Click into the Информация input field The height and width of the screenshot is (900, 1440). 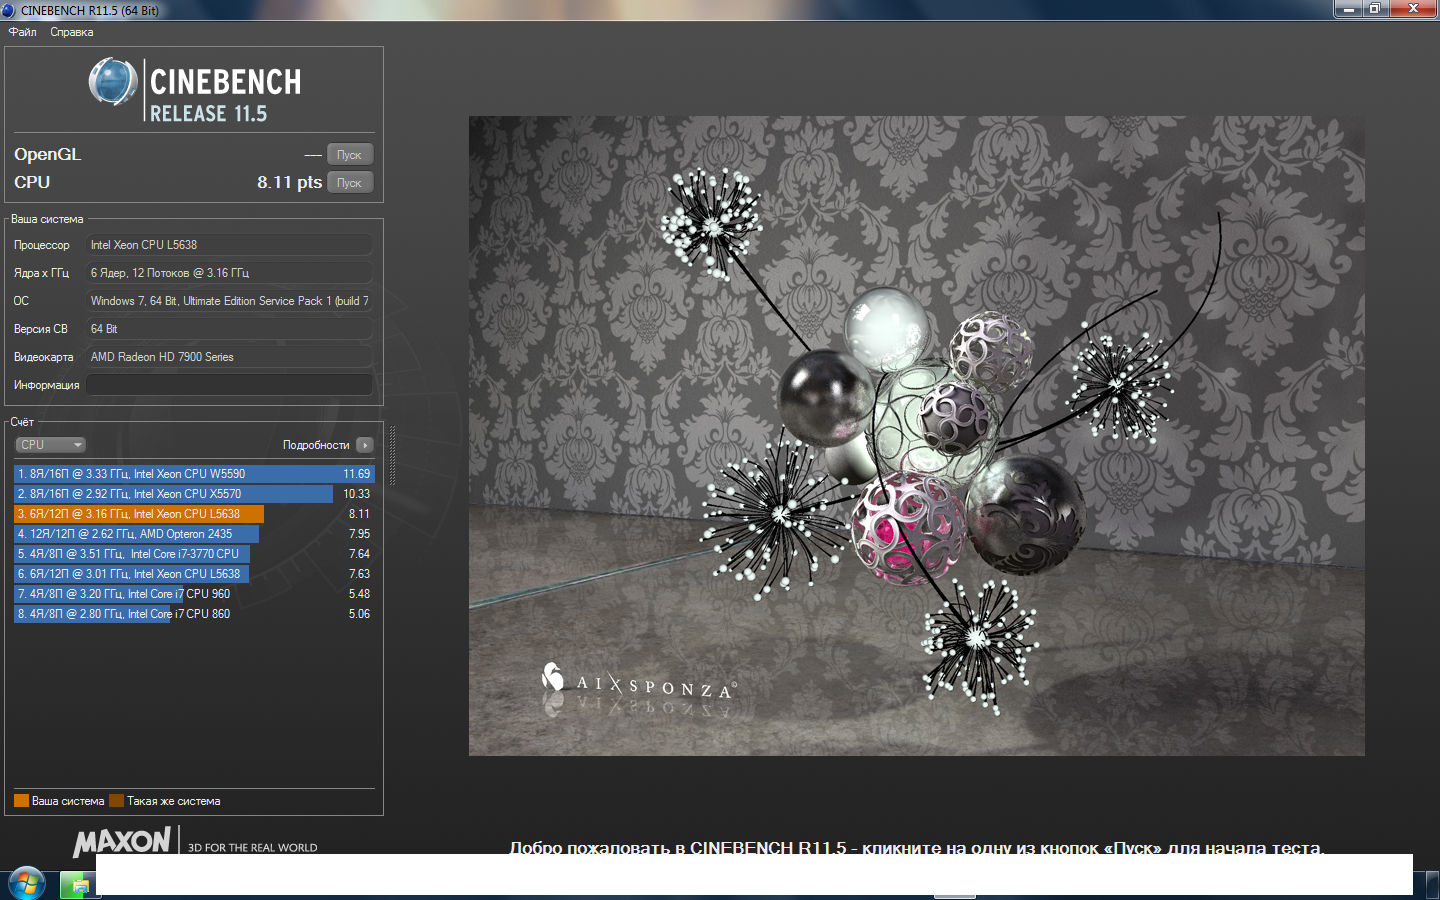[x=229, y=385]
